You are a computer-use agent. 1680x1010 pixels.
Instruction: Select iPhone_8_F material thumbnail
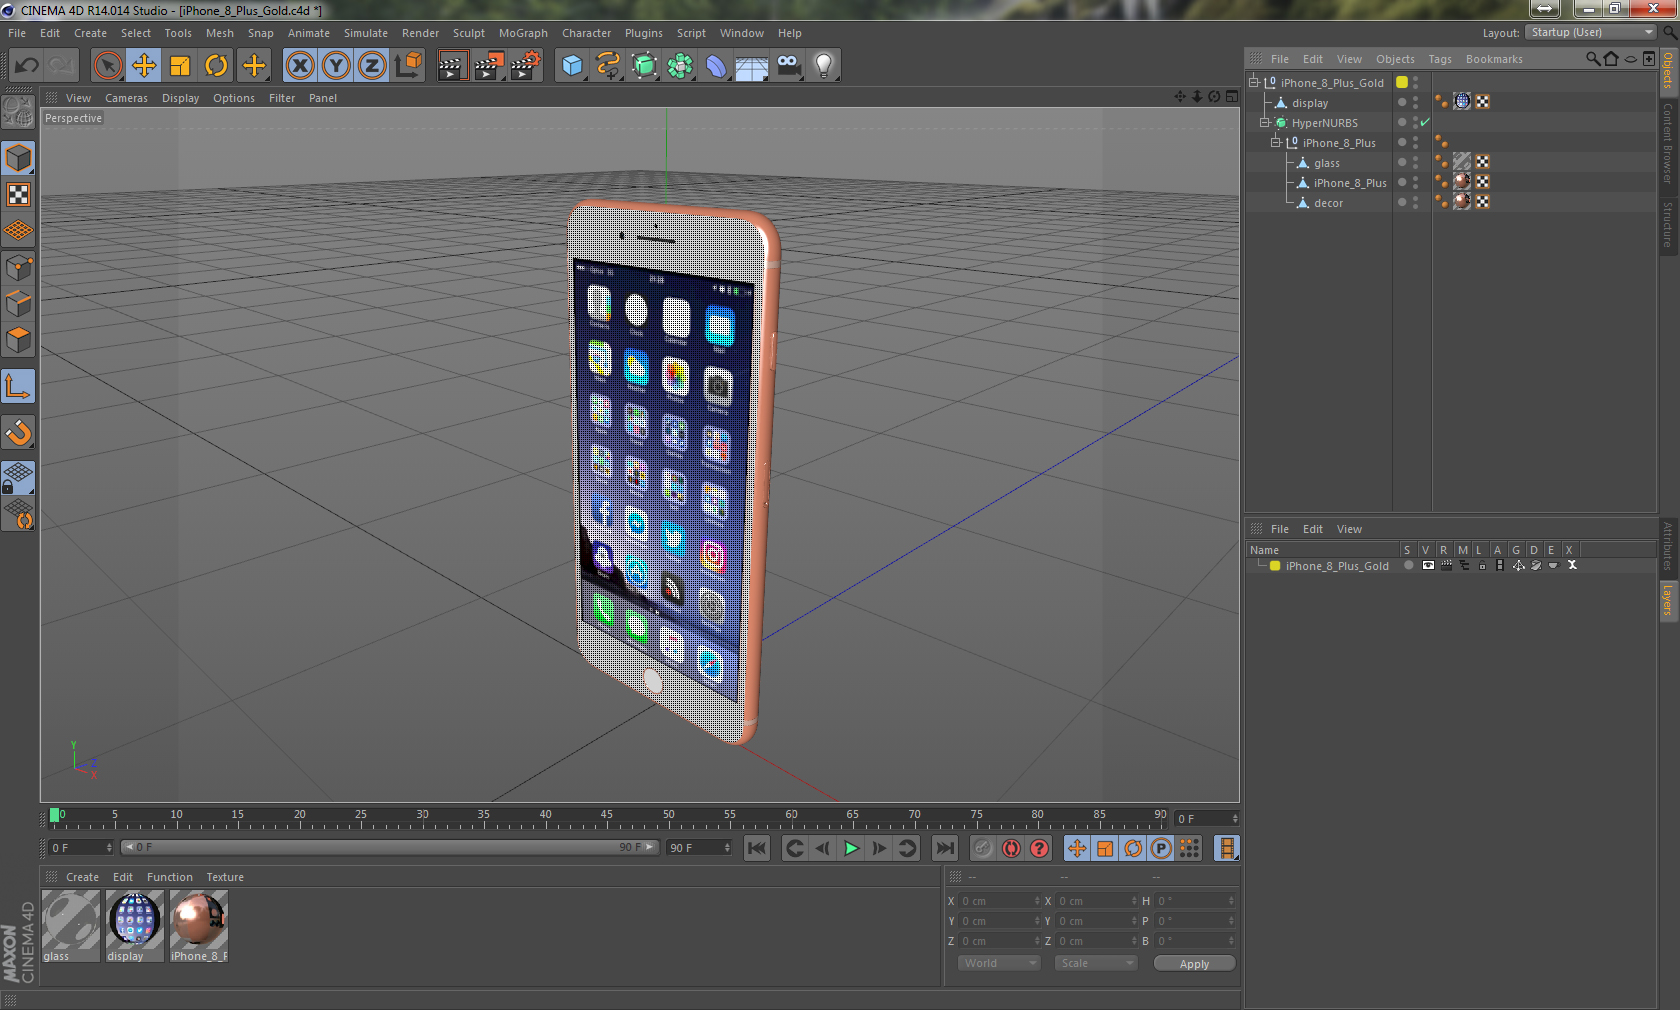[x=199, y=925]
